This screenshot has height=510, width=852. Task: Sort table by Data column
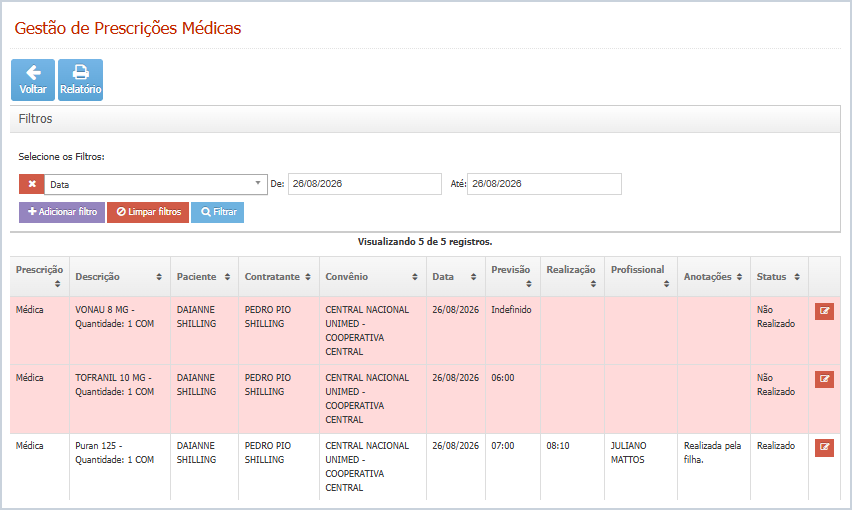point(456,276)
